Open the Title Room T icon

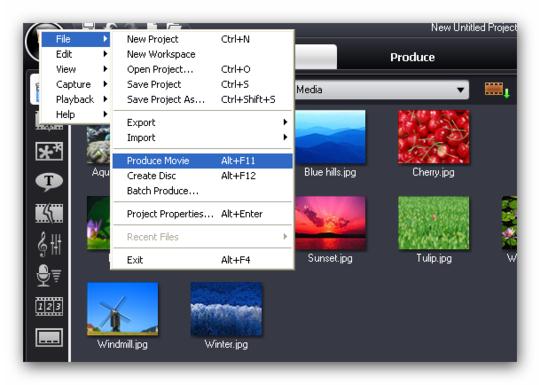pyautogui.click(x=49, y=181)
